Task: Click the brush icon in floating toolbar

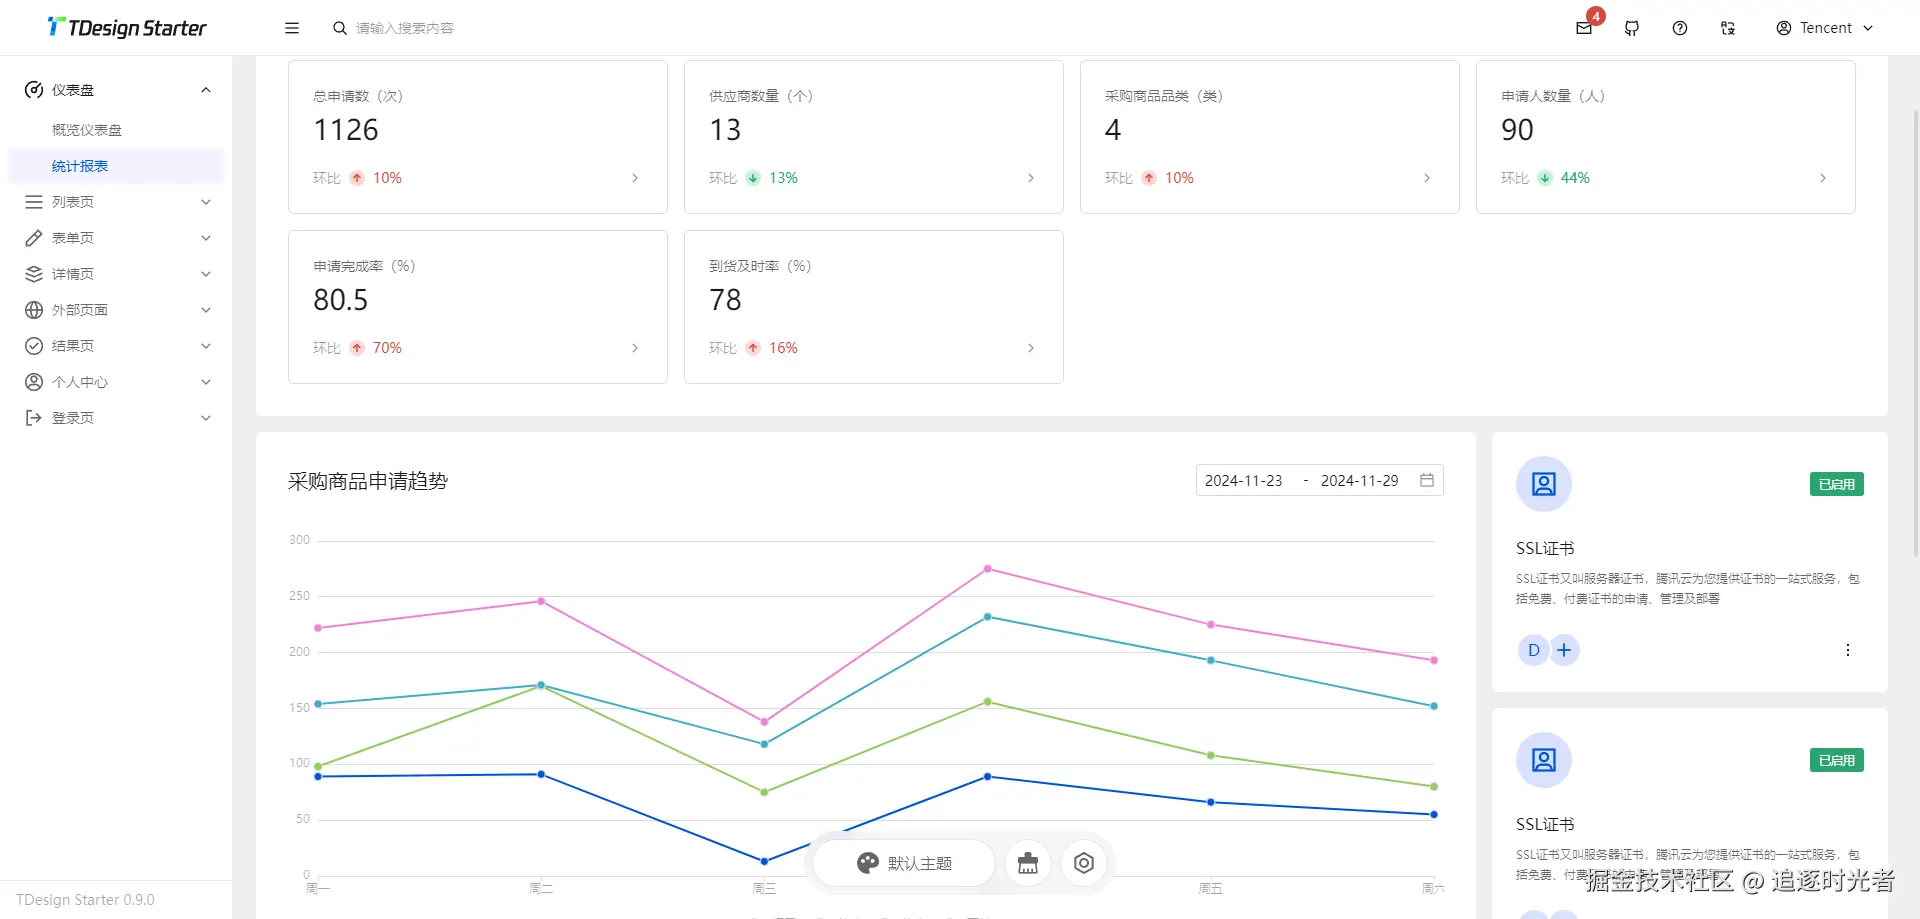Action: coord(1028,863)
